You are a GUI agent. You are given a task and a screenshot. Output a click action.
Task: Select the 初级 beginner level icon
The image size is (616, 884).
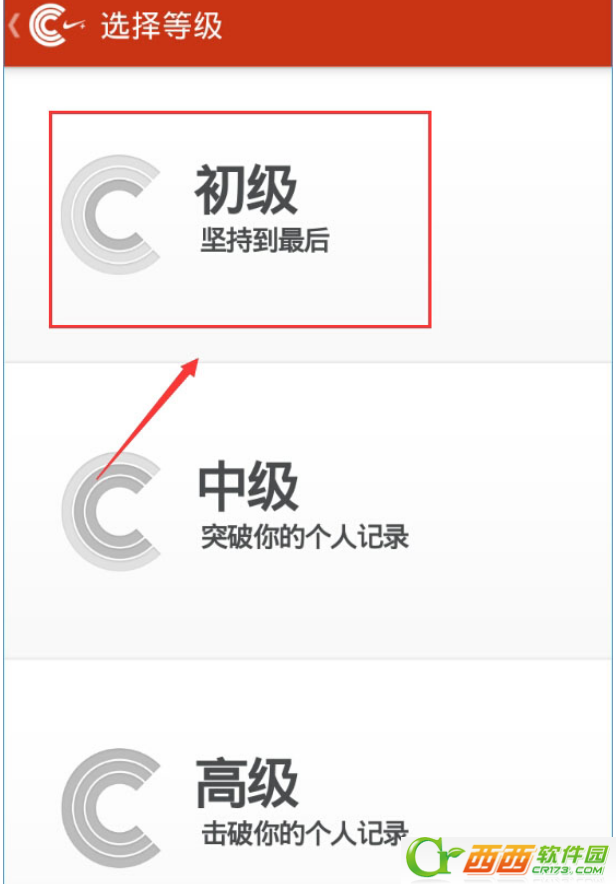(110, 215)
